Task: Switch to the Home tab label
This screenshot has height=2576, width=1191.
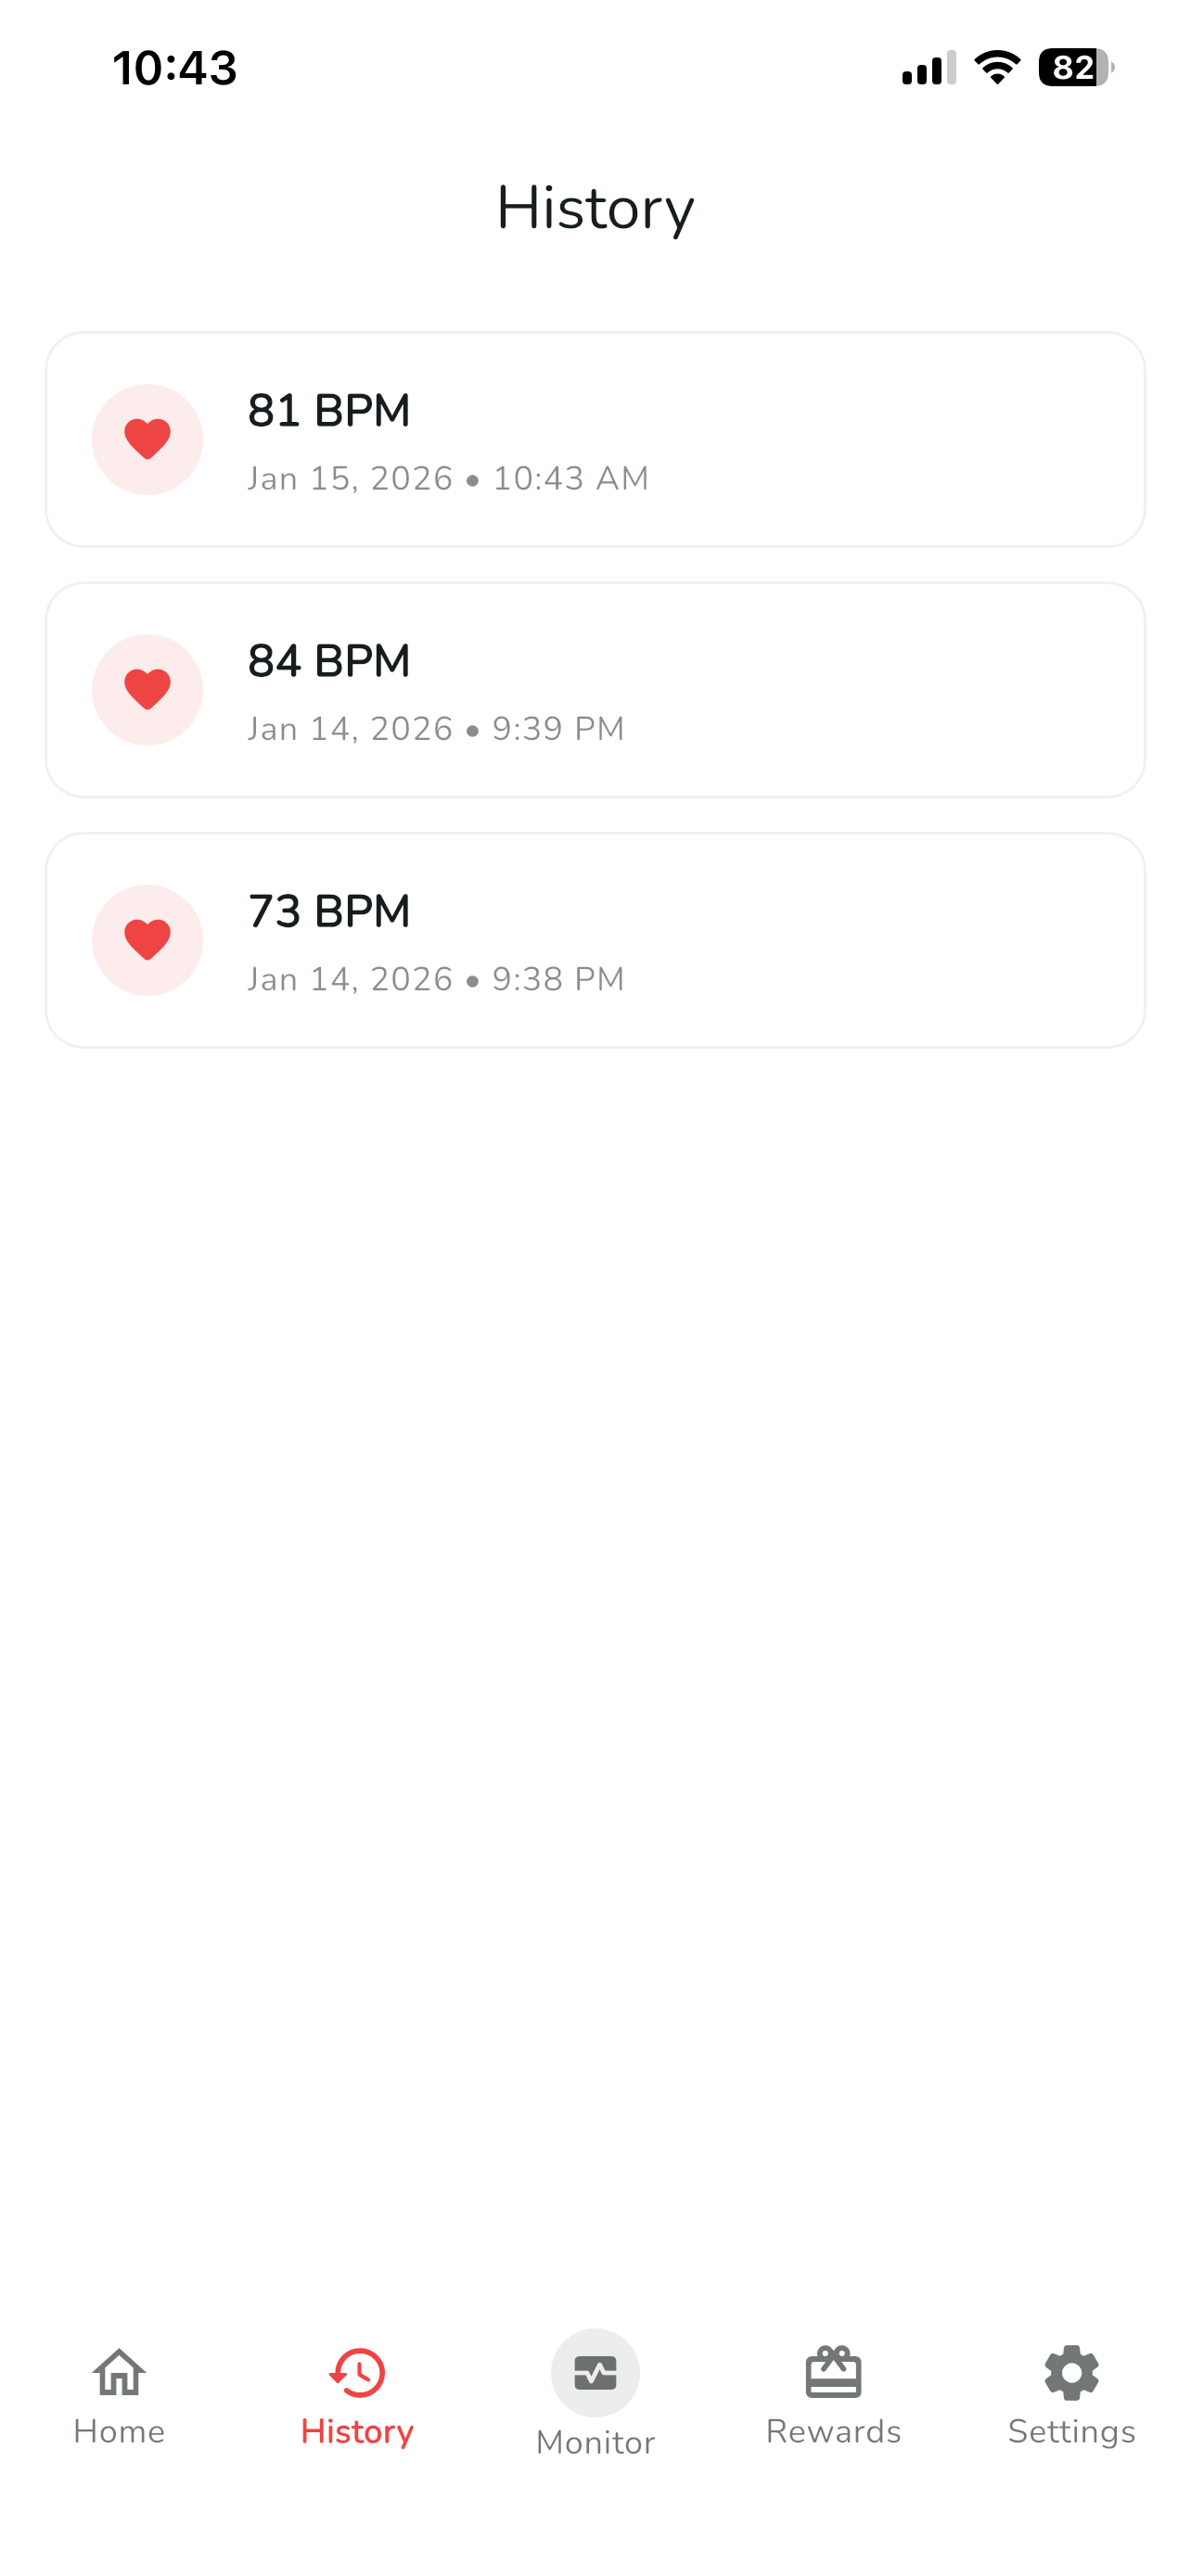Action: pos(119,2431)
